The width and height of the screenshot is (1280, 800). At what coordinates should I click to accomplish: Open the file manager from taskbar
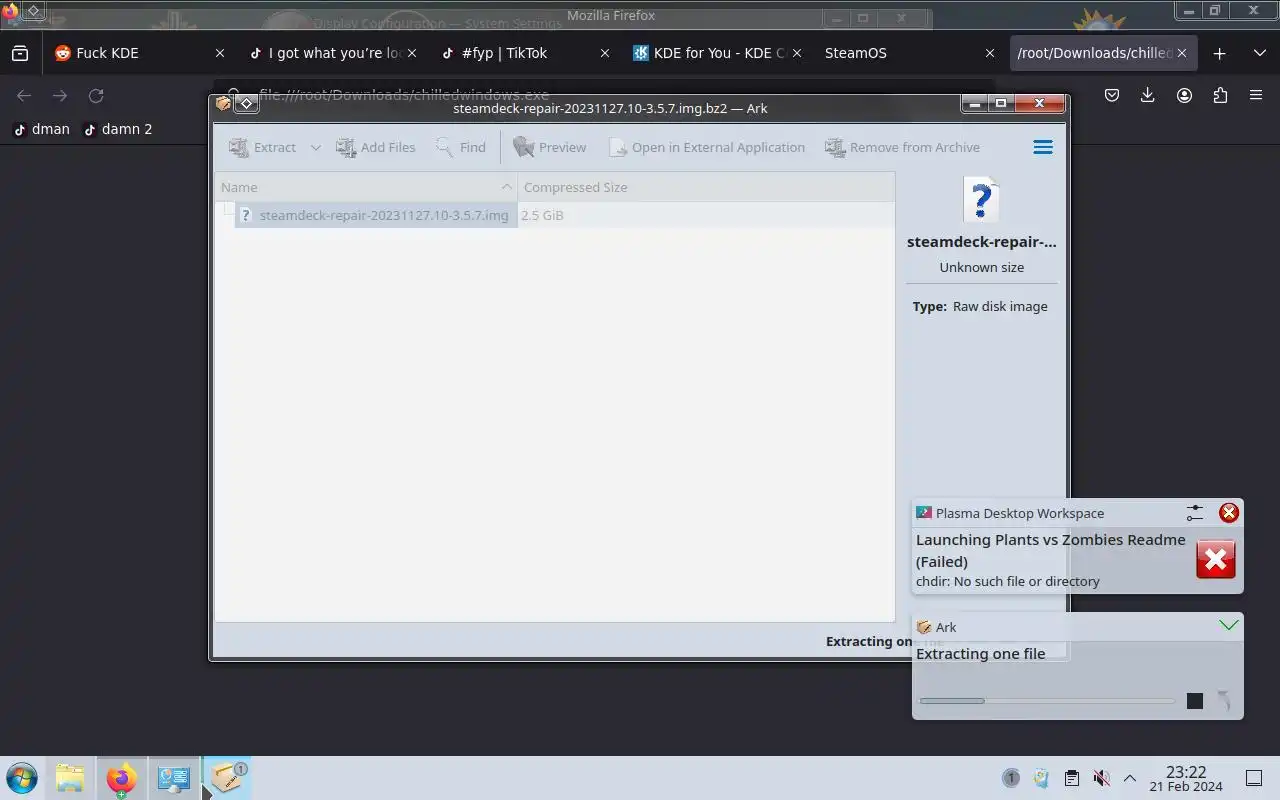click(70, 778)
